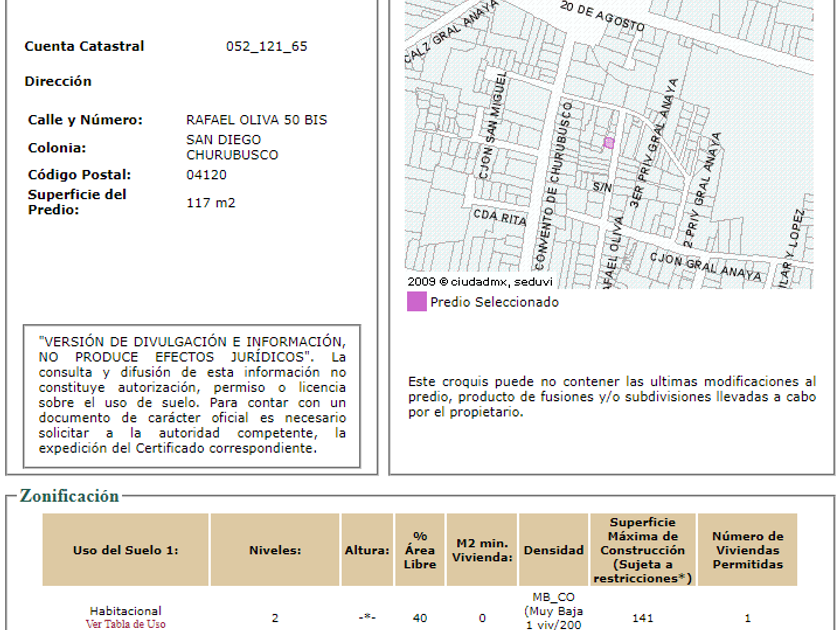Select the pink highlighted parcel on map

609,142
